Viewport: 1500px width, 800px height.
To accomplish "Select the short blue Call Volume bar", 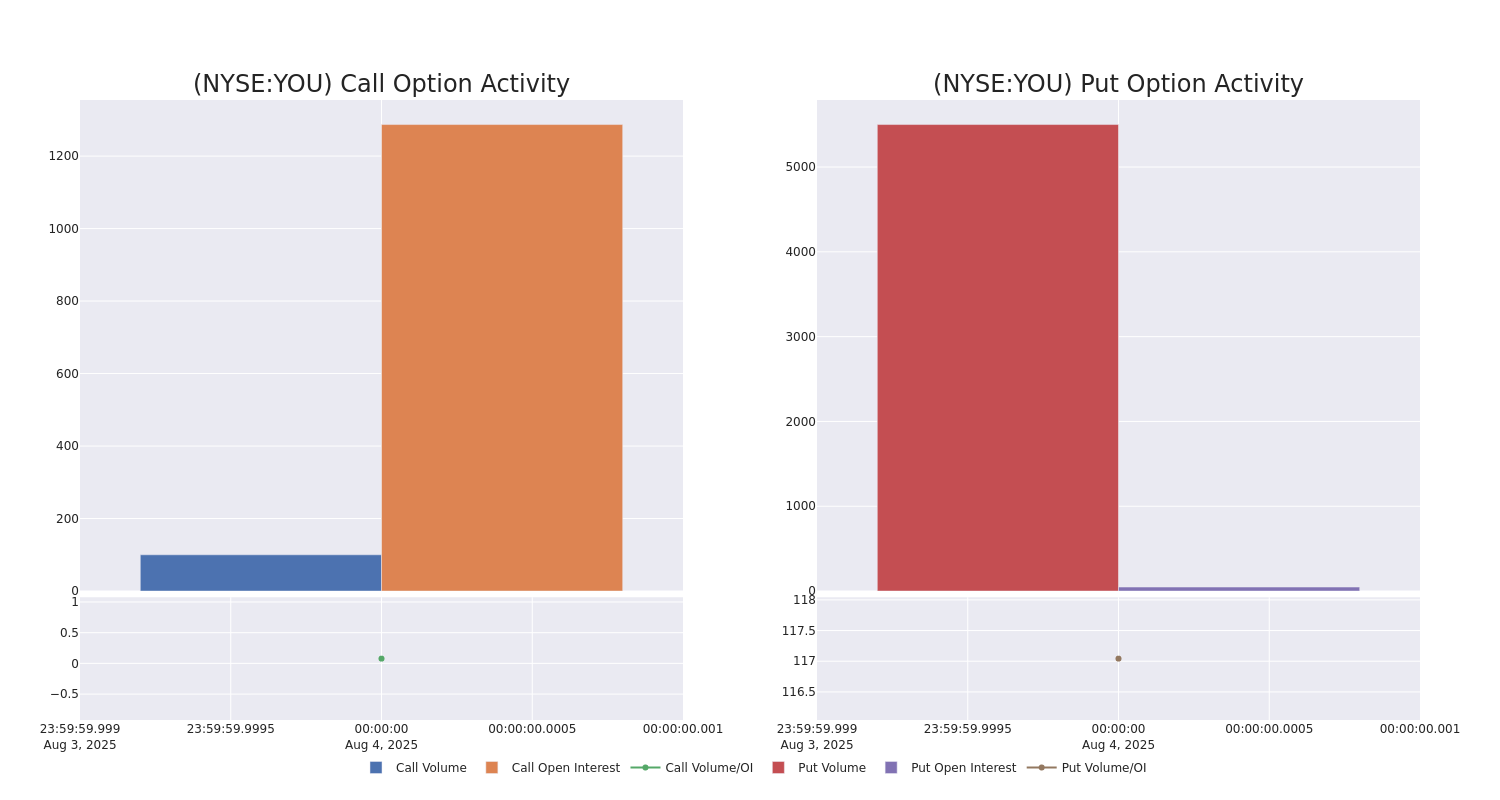I will (260, 573).
